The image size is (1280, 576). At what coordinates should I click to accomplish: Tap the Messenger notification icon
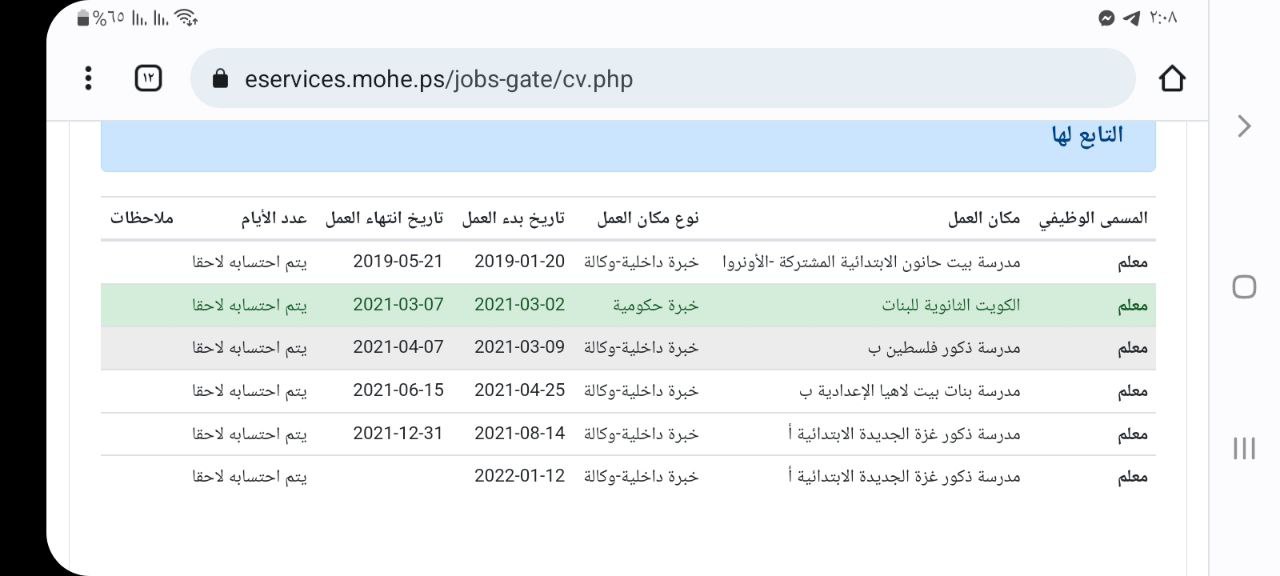click(1106, 18)
